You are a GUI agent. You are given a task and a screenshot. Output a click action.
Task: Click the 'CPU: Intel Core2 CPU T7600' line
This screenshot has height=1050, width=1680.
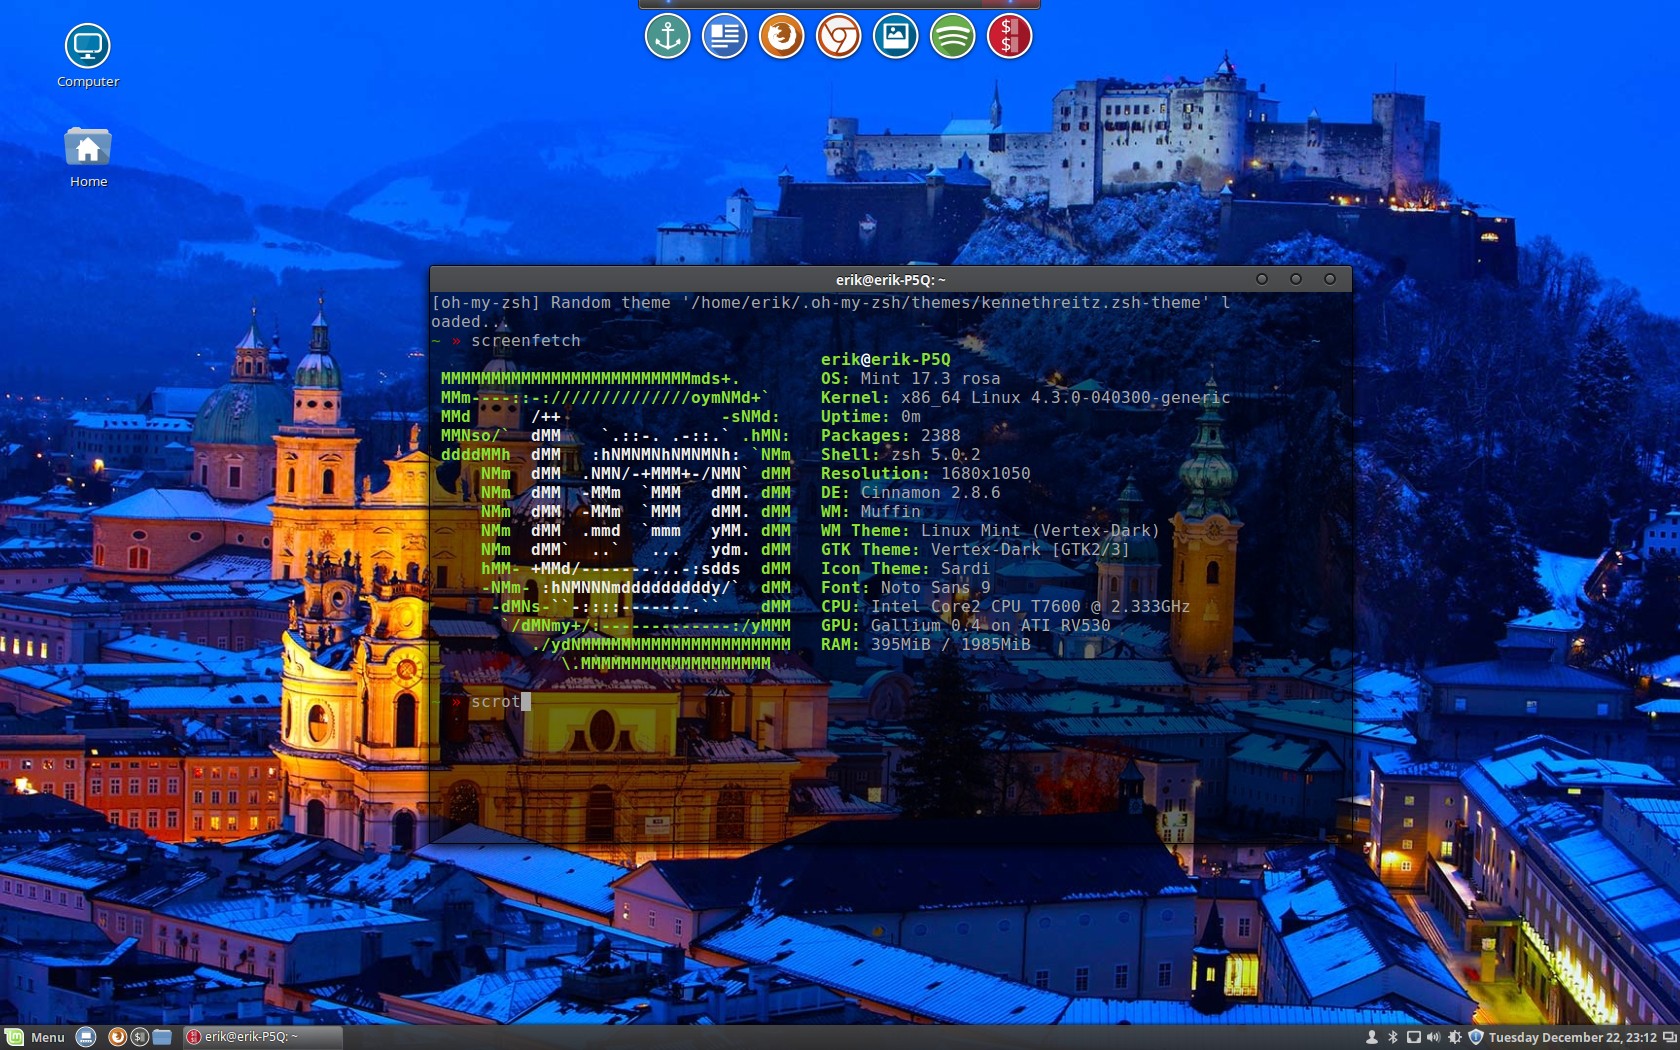(x=1006, y=607)
